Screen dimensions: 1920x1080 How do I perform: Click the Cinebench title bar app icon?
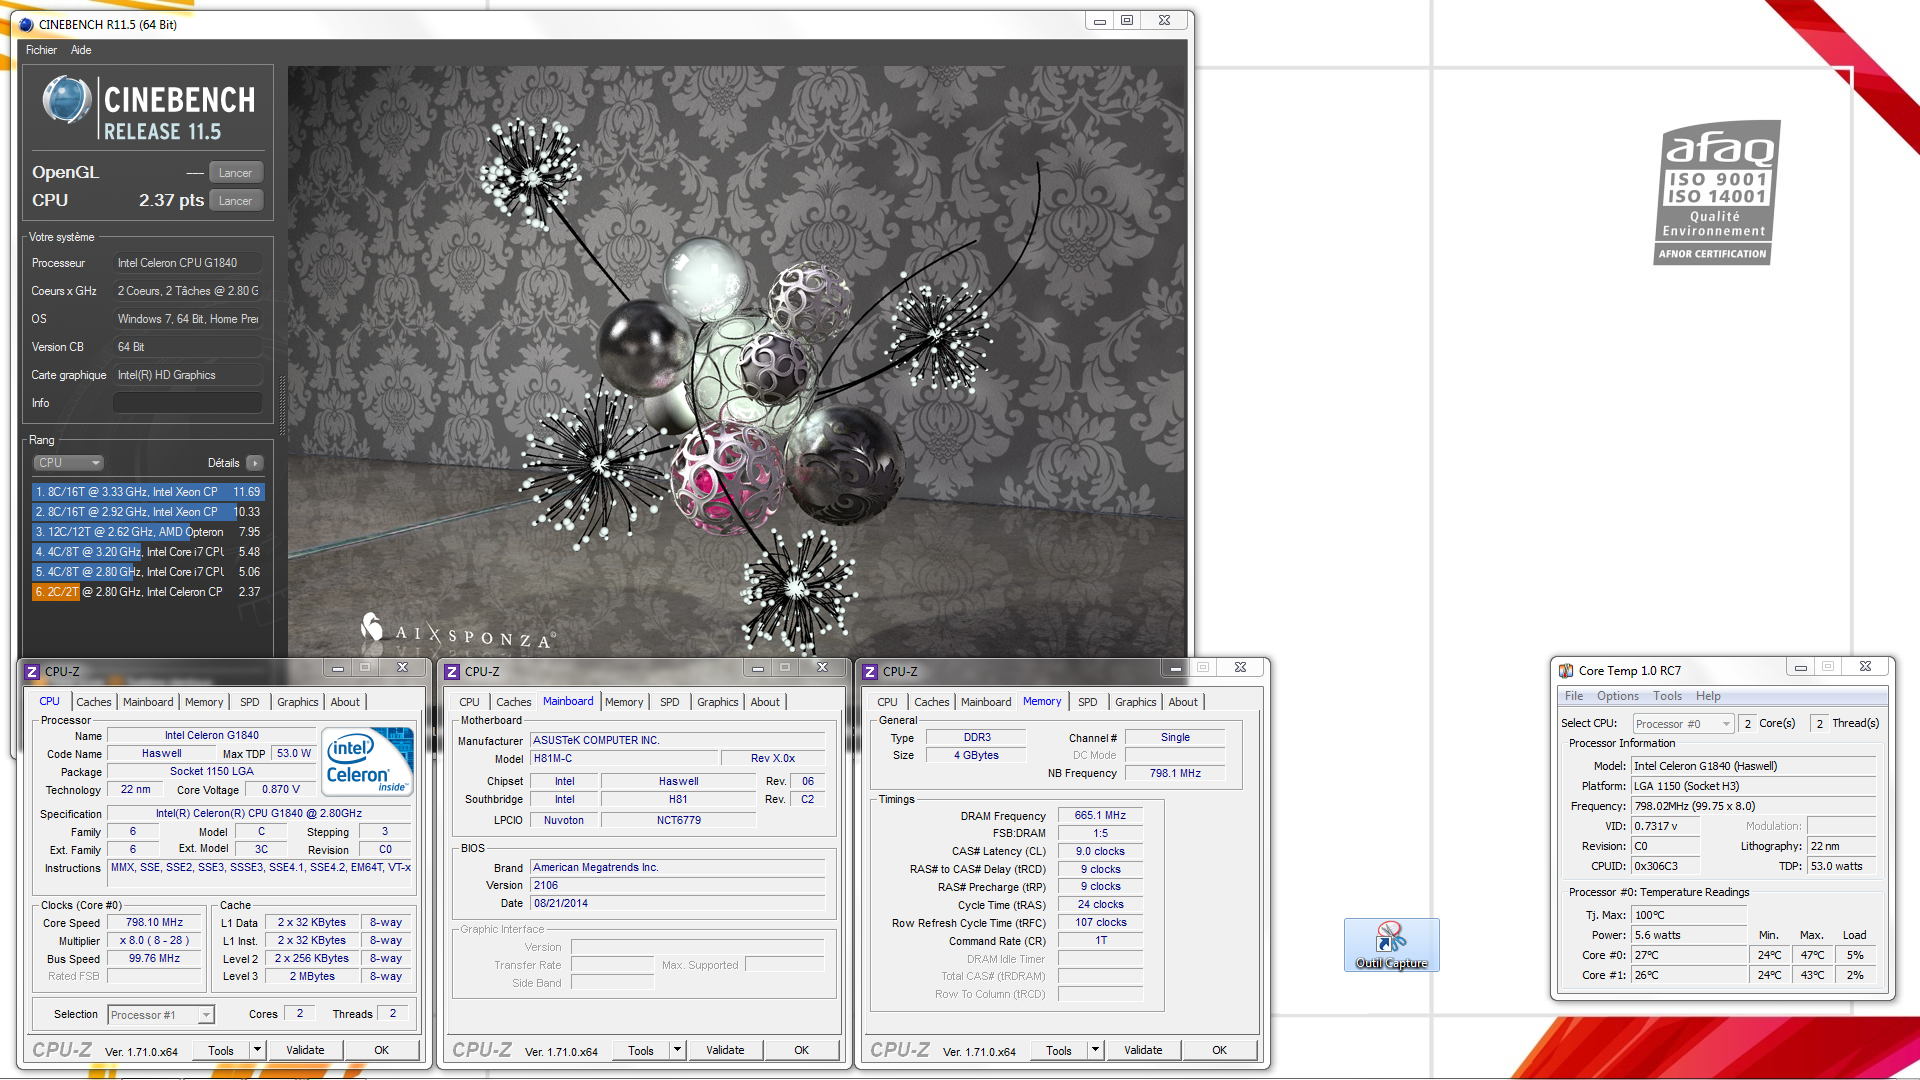click(x=26, y=24)
